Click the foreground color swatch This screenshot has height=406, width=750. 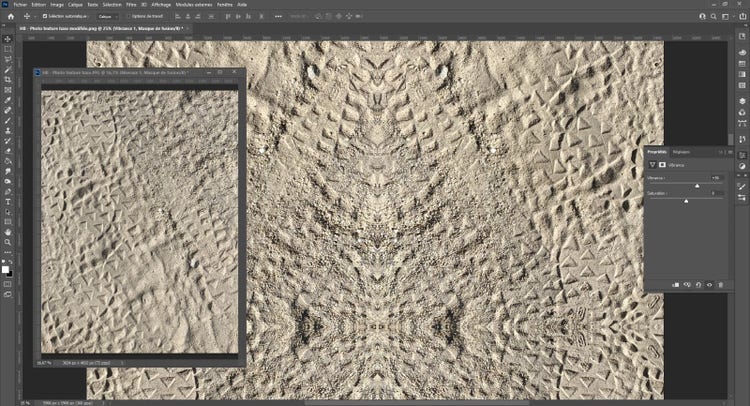click(5, 270)
